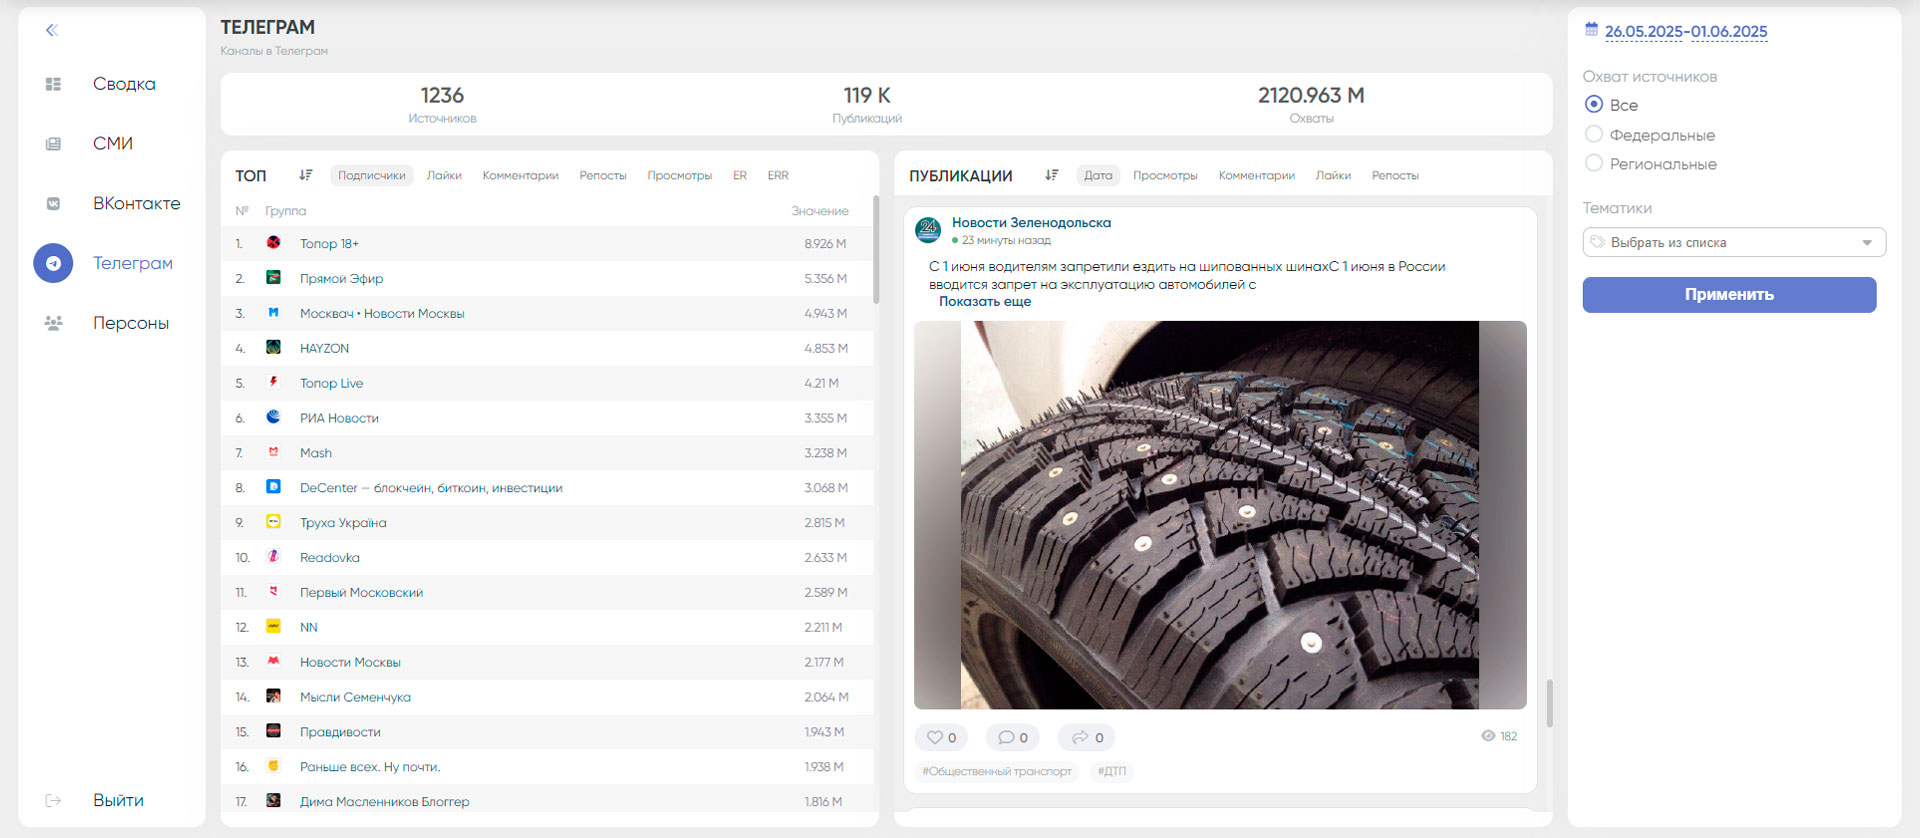The height and width of the screenshot is (838, 1920).
Task: Switch top list to Просмотры tab
Action: pyautogui.click(x=679, y=176)
